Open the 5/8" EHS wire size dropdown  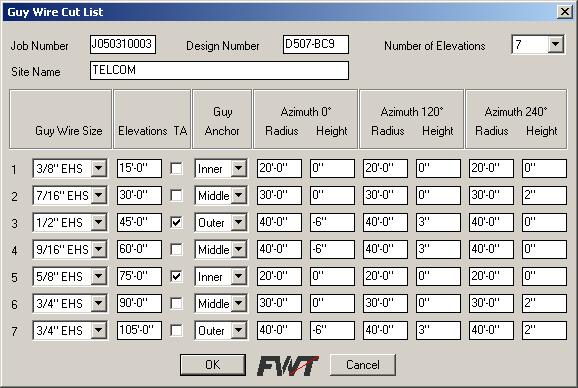pyautogui.click(x=98, y=276)
